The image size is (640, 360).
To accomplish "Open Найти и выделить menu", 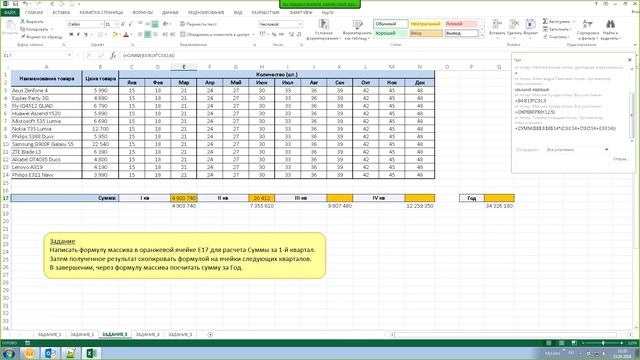I will [x=610, y=29].
